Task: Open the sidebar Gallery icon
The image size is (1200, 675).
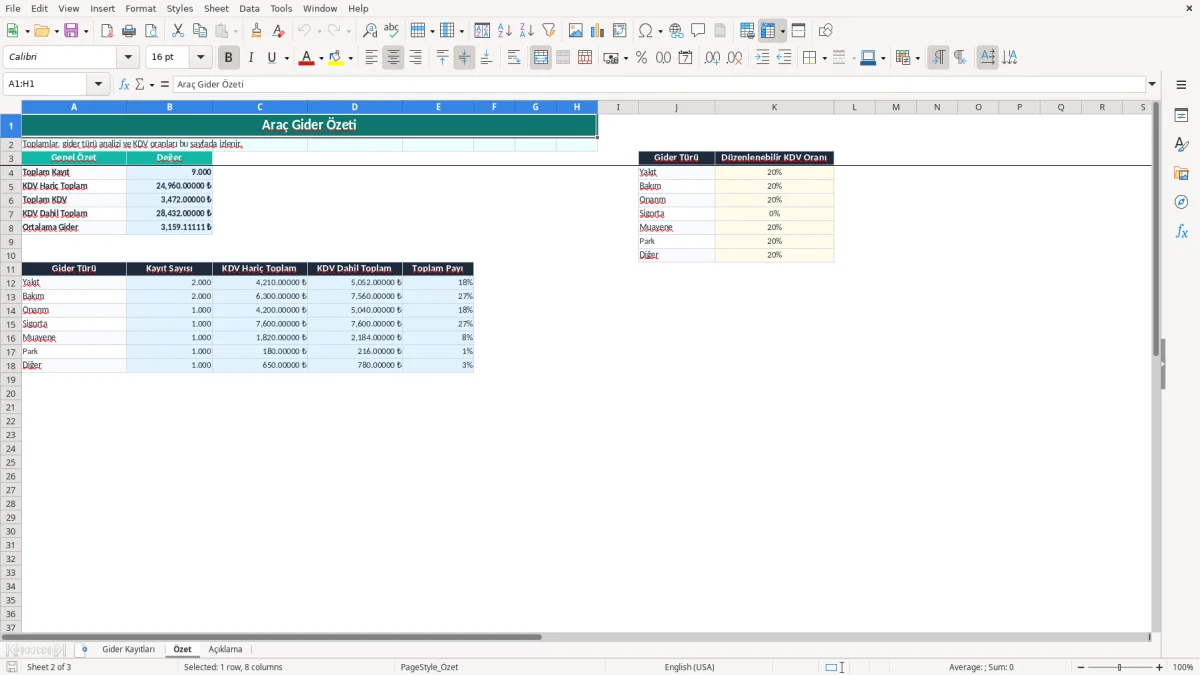Action: (1181, 173)
